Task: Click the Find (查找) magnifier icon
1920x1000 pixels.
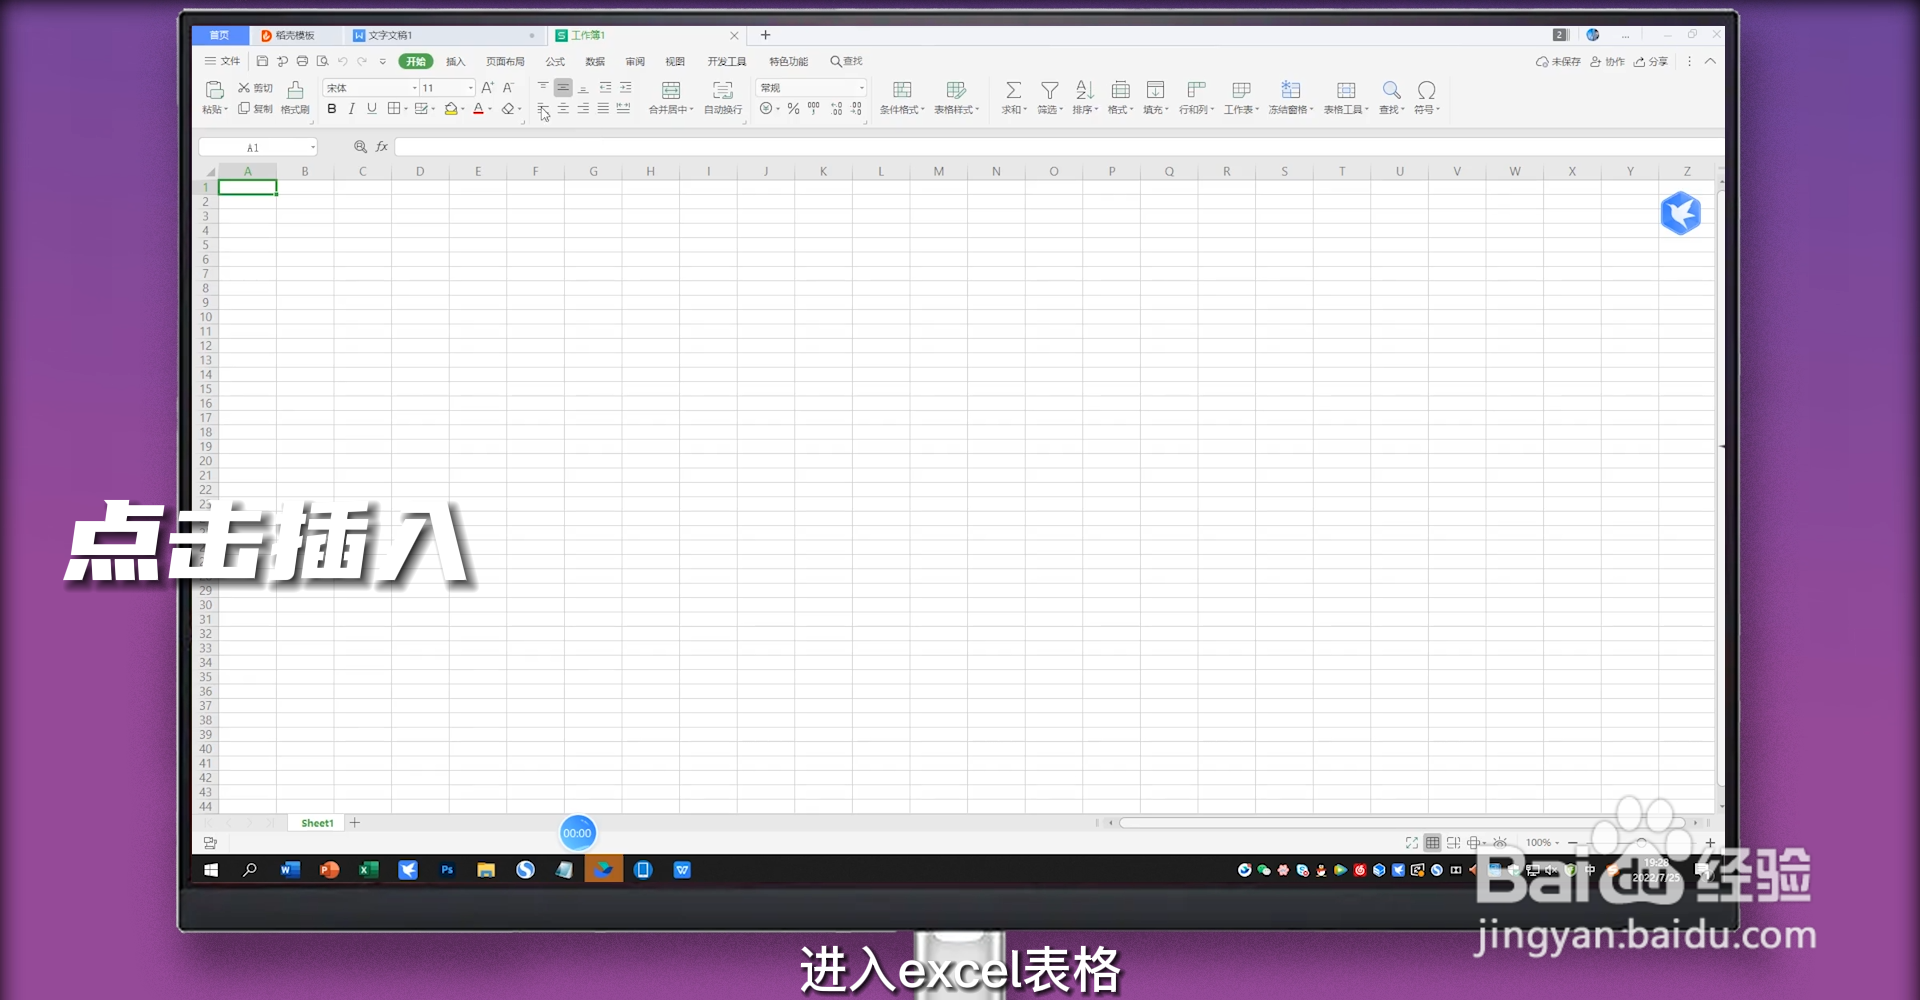Action: [1390, 98]
